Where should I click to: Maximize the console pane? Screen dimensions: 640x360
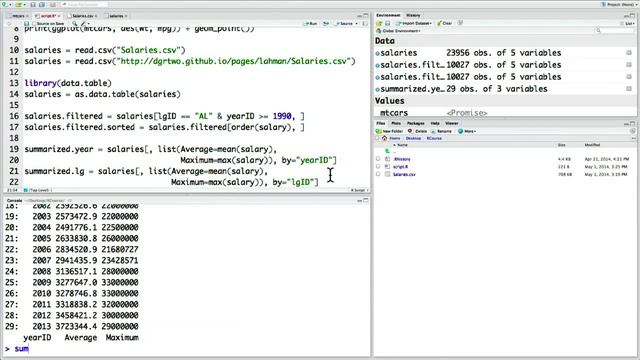pyautogui.click(x=366, y=200)
